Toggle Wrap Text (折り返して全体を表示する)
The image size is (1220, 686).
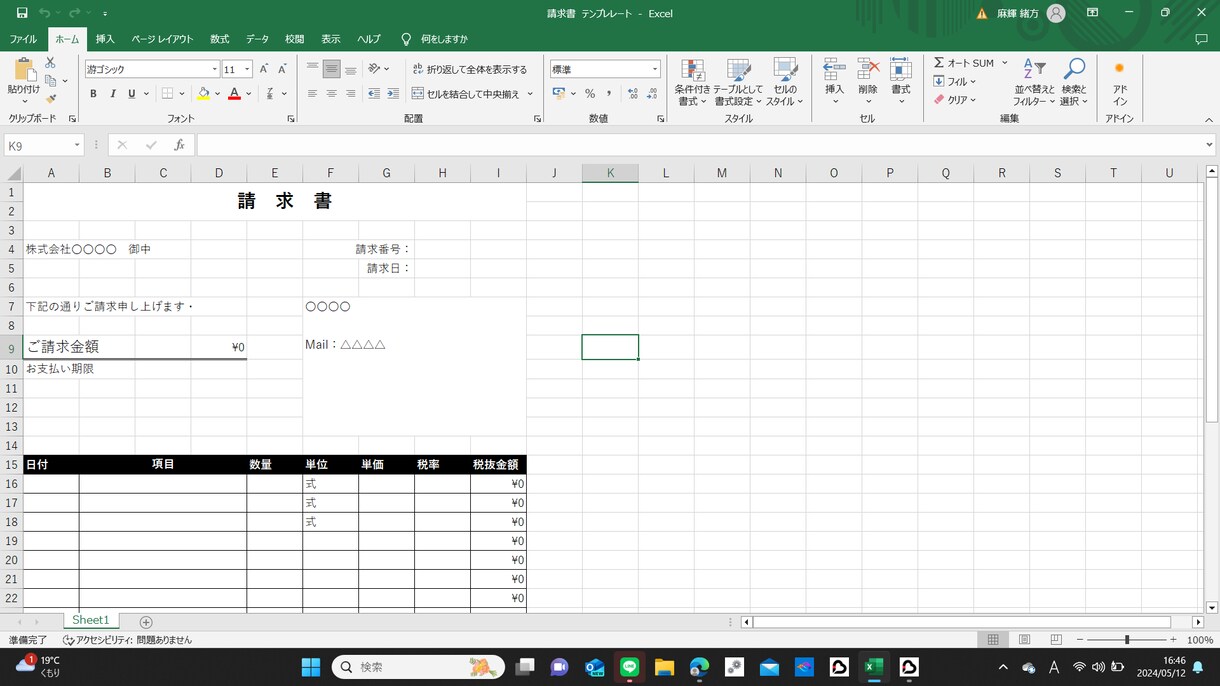469,69
